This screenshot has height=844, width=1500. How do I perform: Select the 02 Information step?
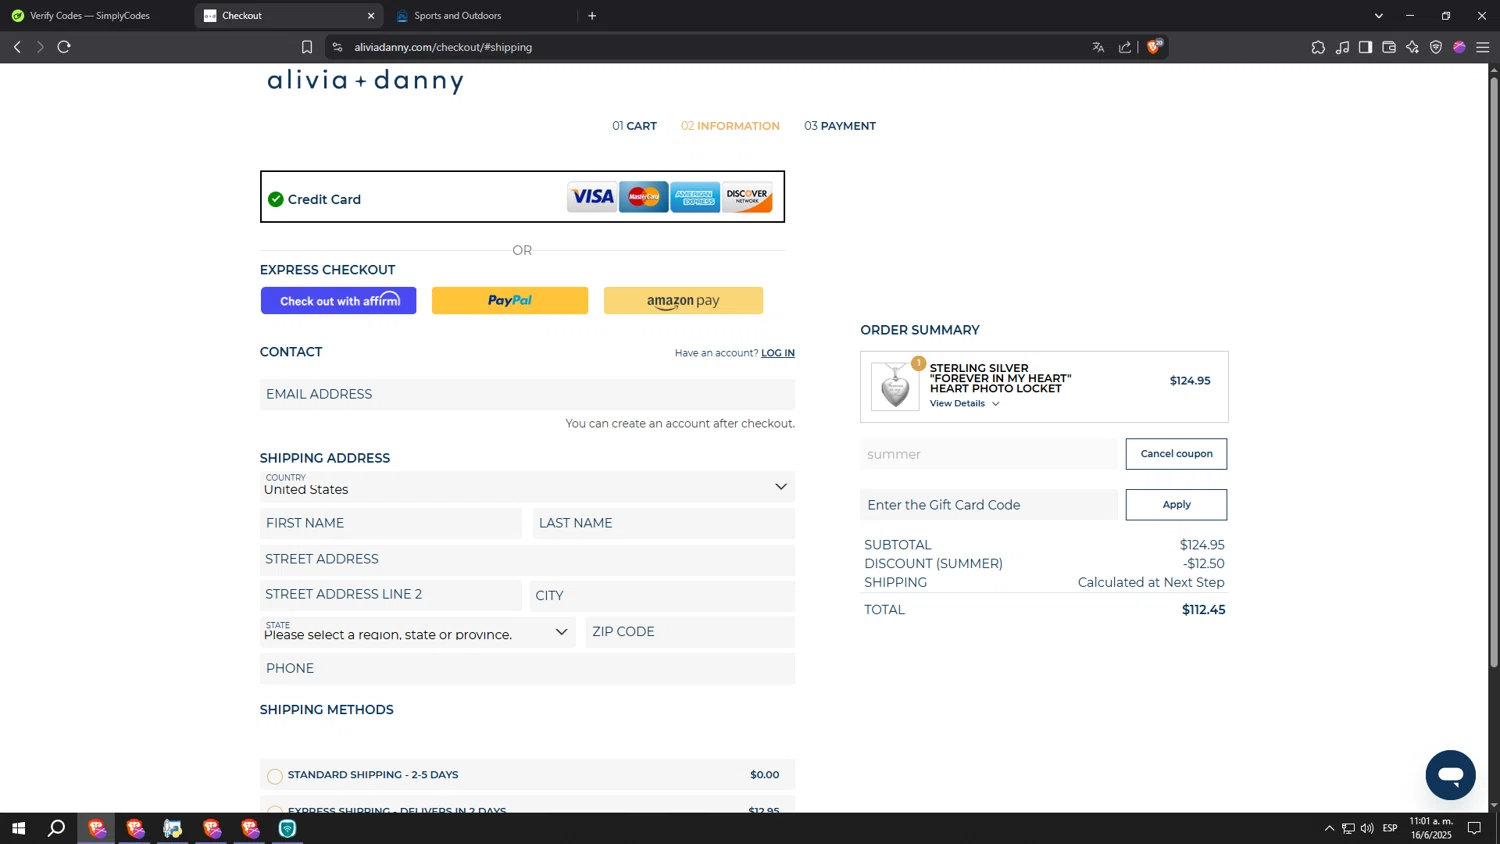[730, 126]
